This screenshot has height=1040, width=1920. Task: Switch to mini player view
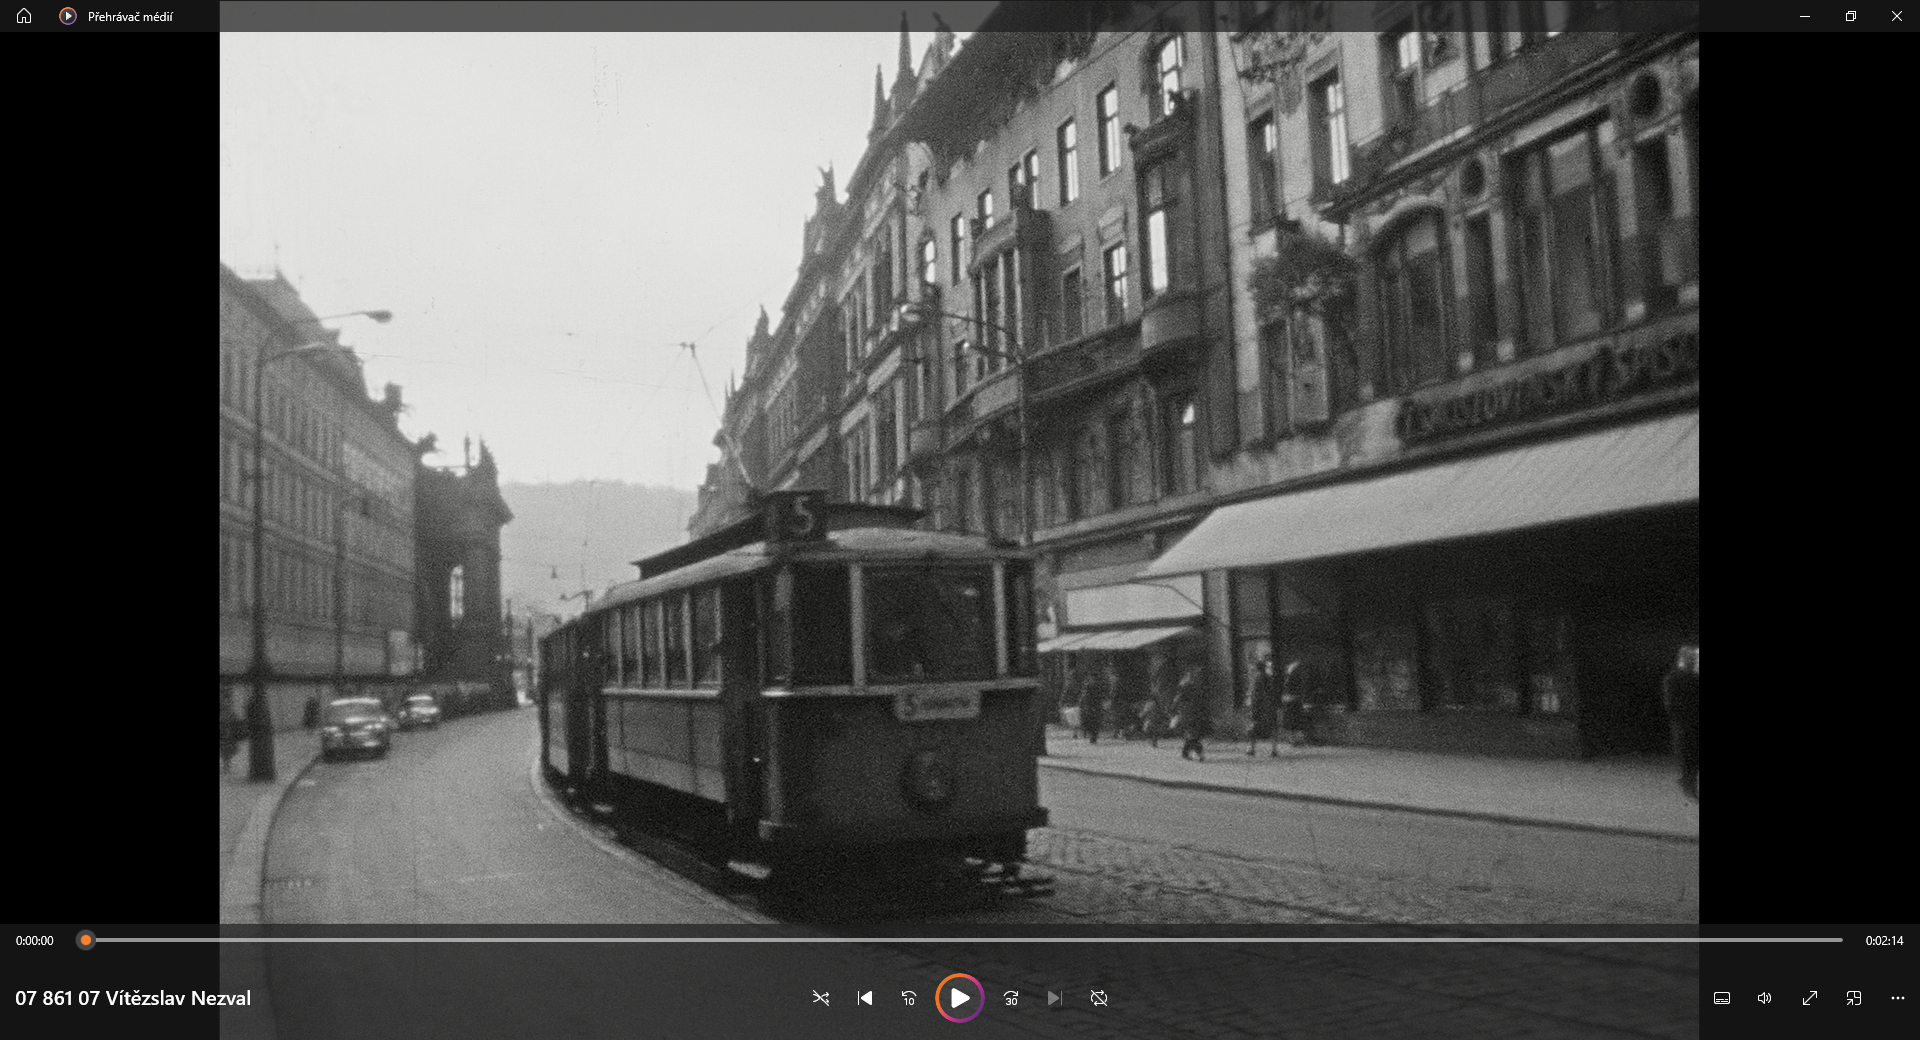(x=1854, y=998)
